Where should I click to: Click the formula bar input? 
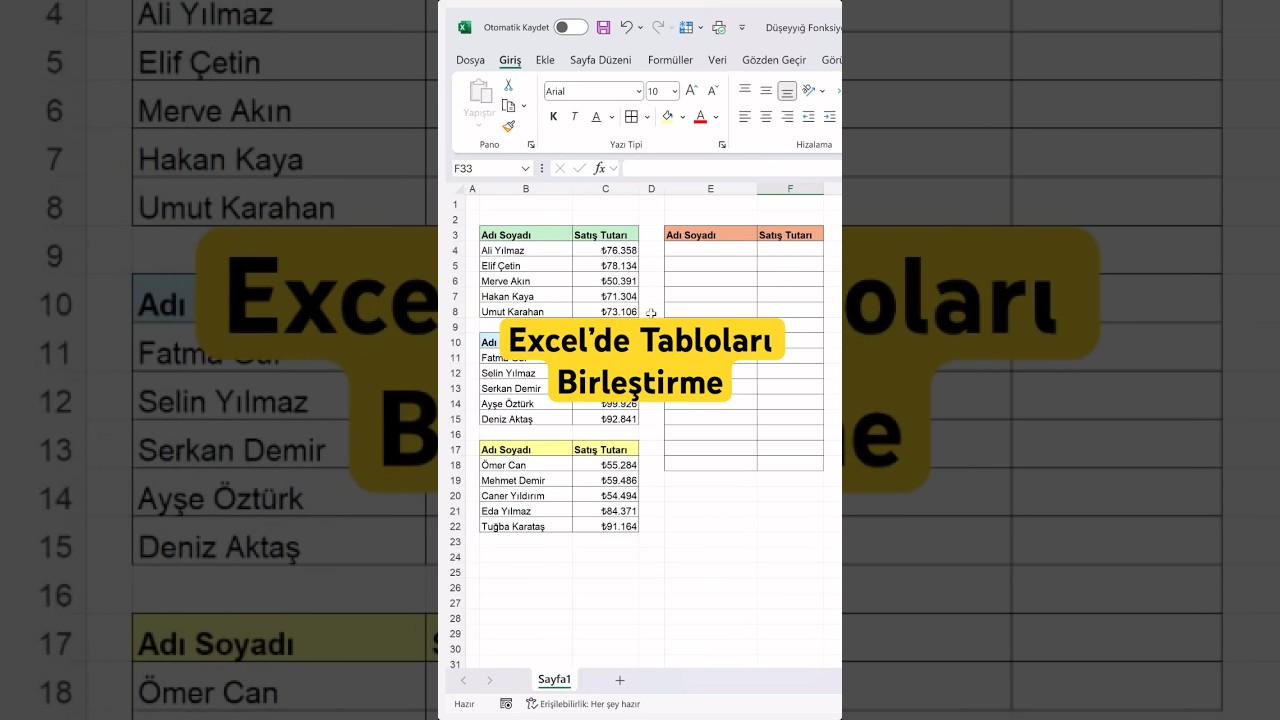[732, 169]
